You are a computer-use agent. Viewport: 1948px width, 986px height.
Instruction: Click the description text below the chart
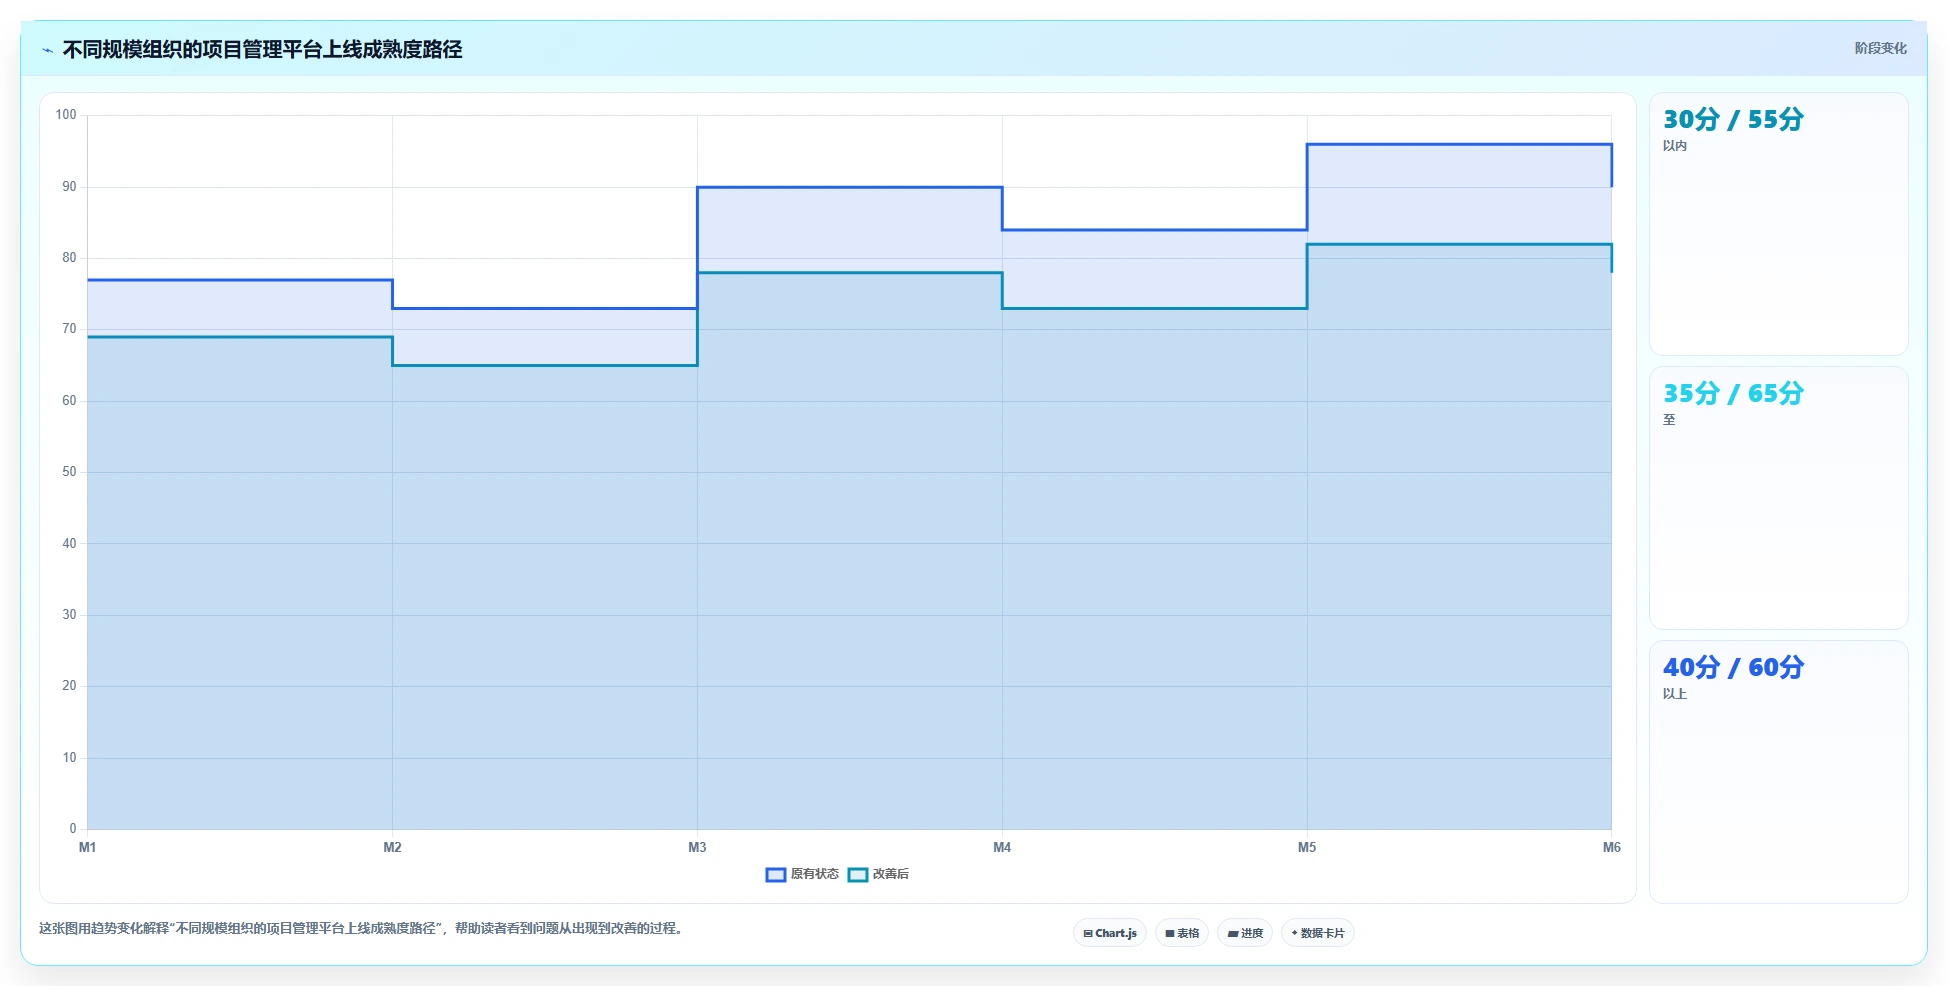point(363,928)
